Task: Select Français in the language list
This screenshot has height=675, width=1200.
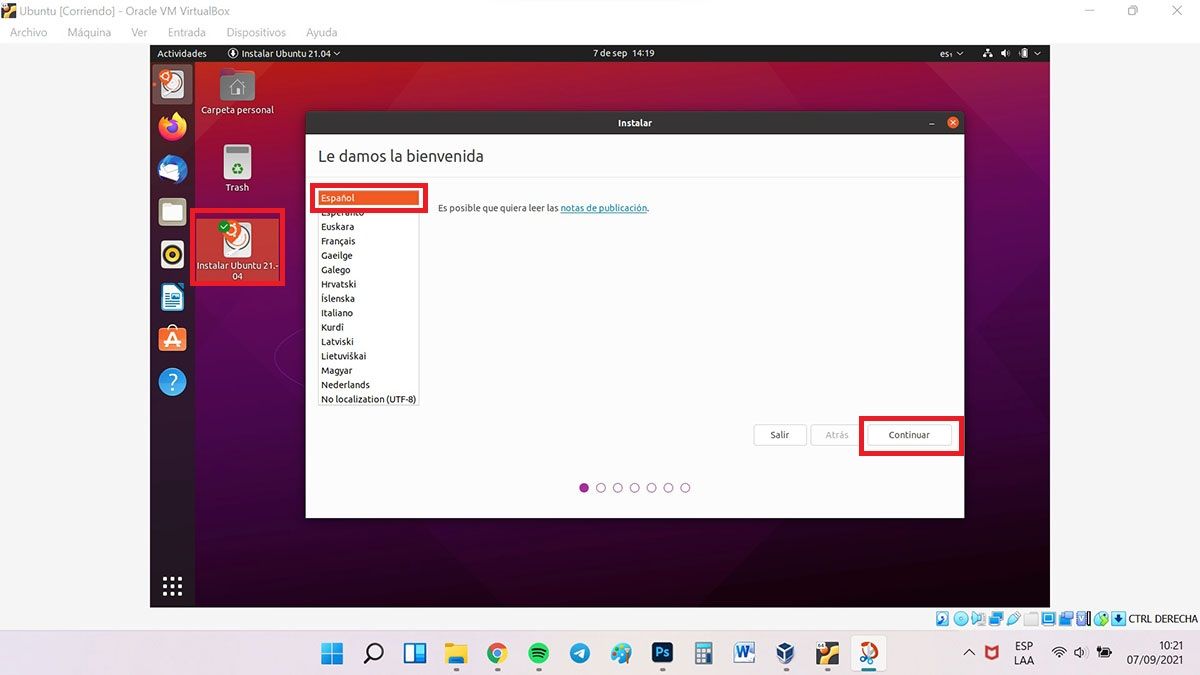Action: pyautogui.click(x=338, y=241)
